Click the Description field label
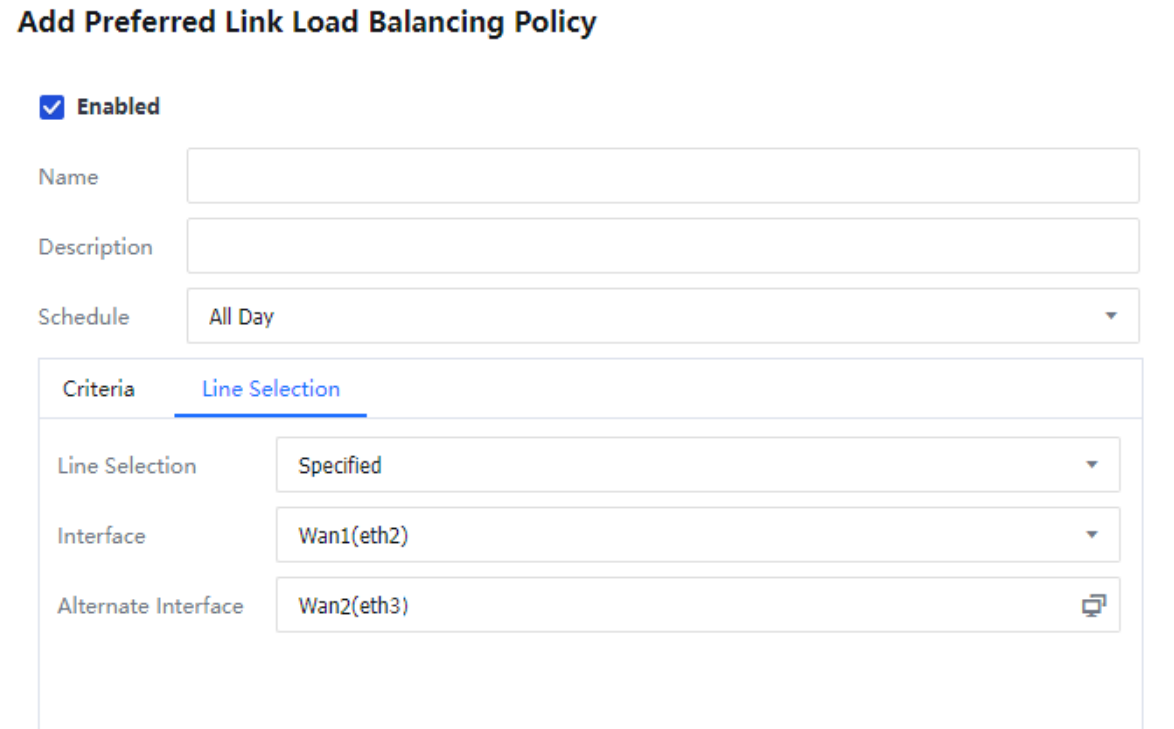 point(96,247)
